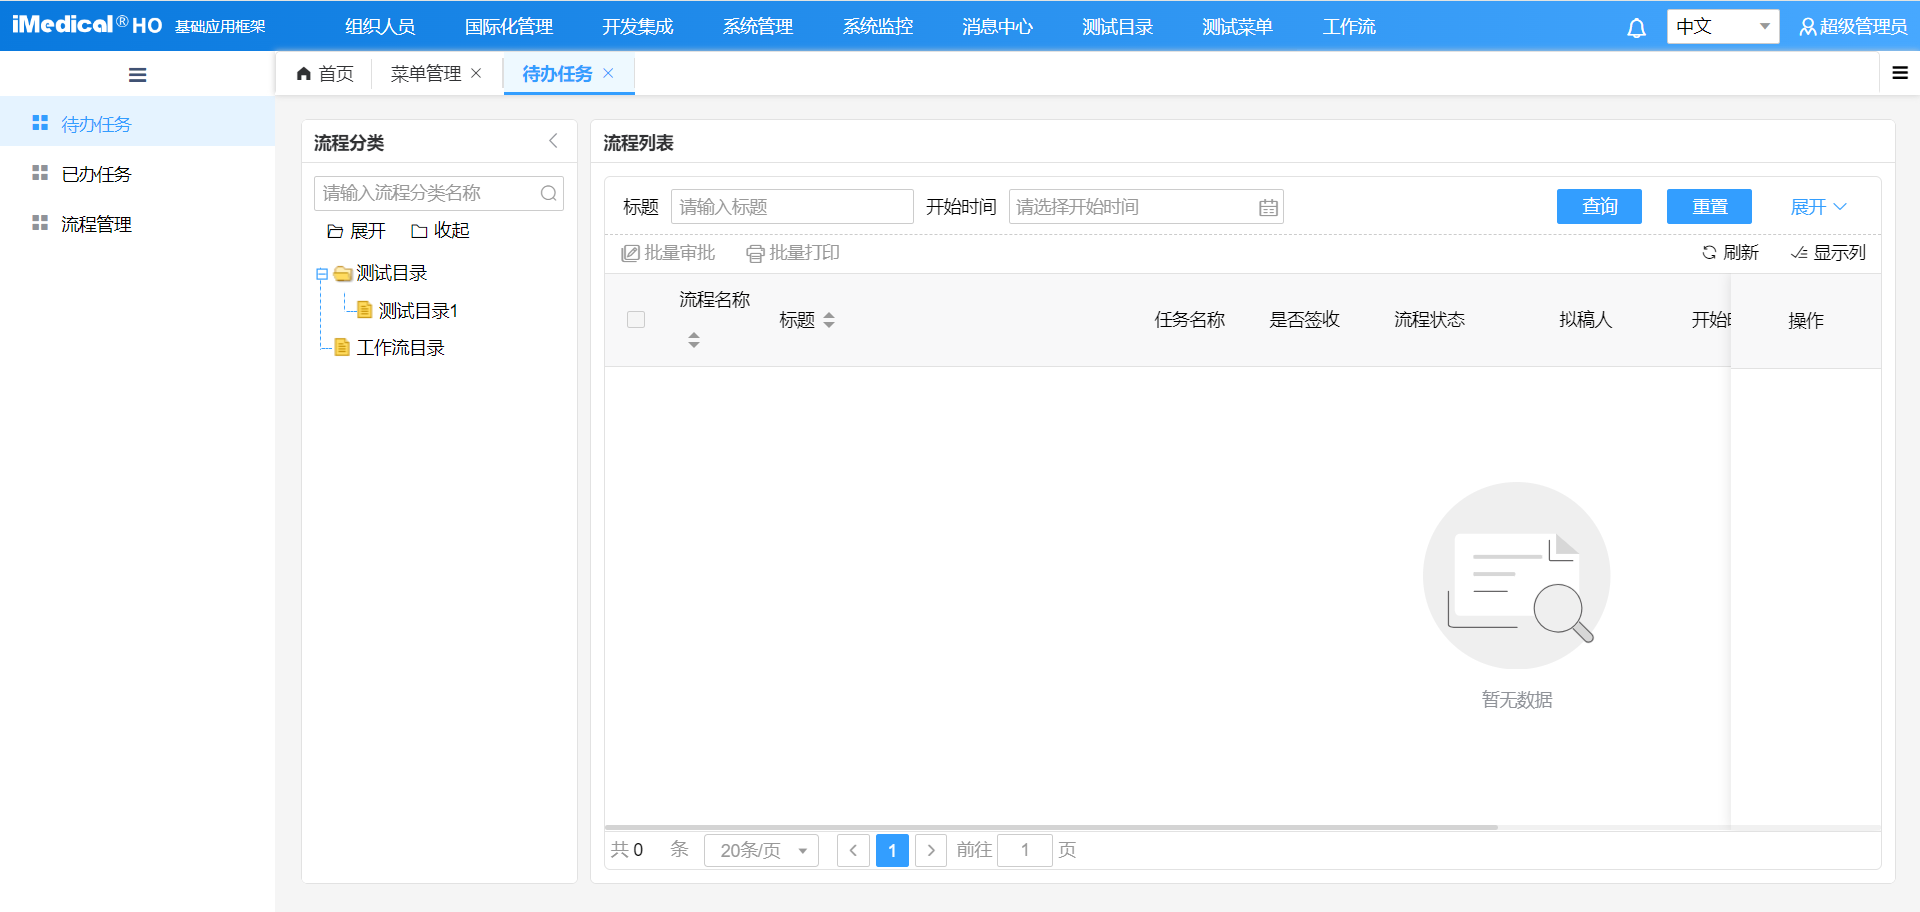Click the notification bell icon

tap(1636, 28)
